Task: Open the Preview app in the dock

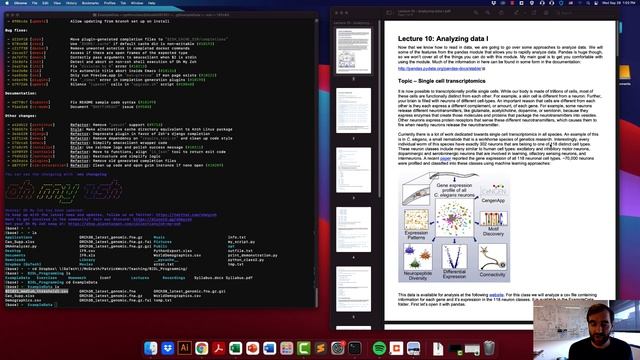Action: coord(413,348)
